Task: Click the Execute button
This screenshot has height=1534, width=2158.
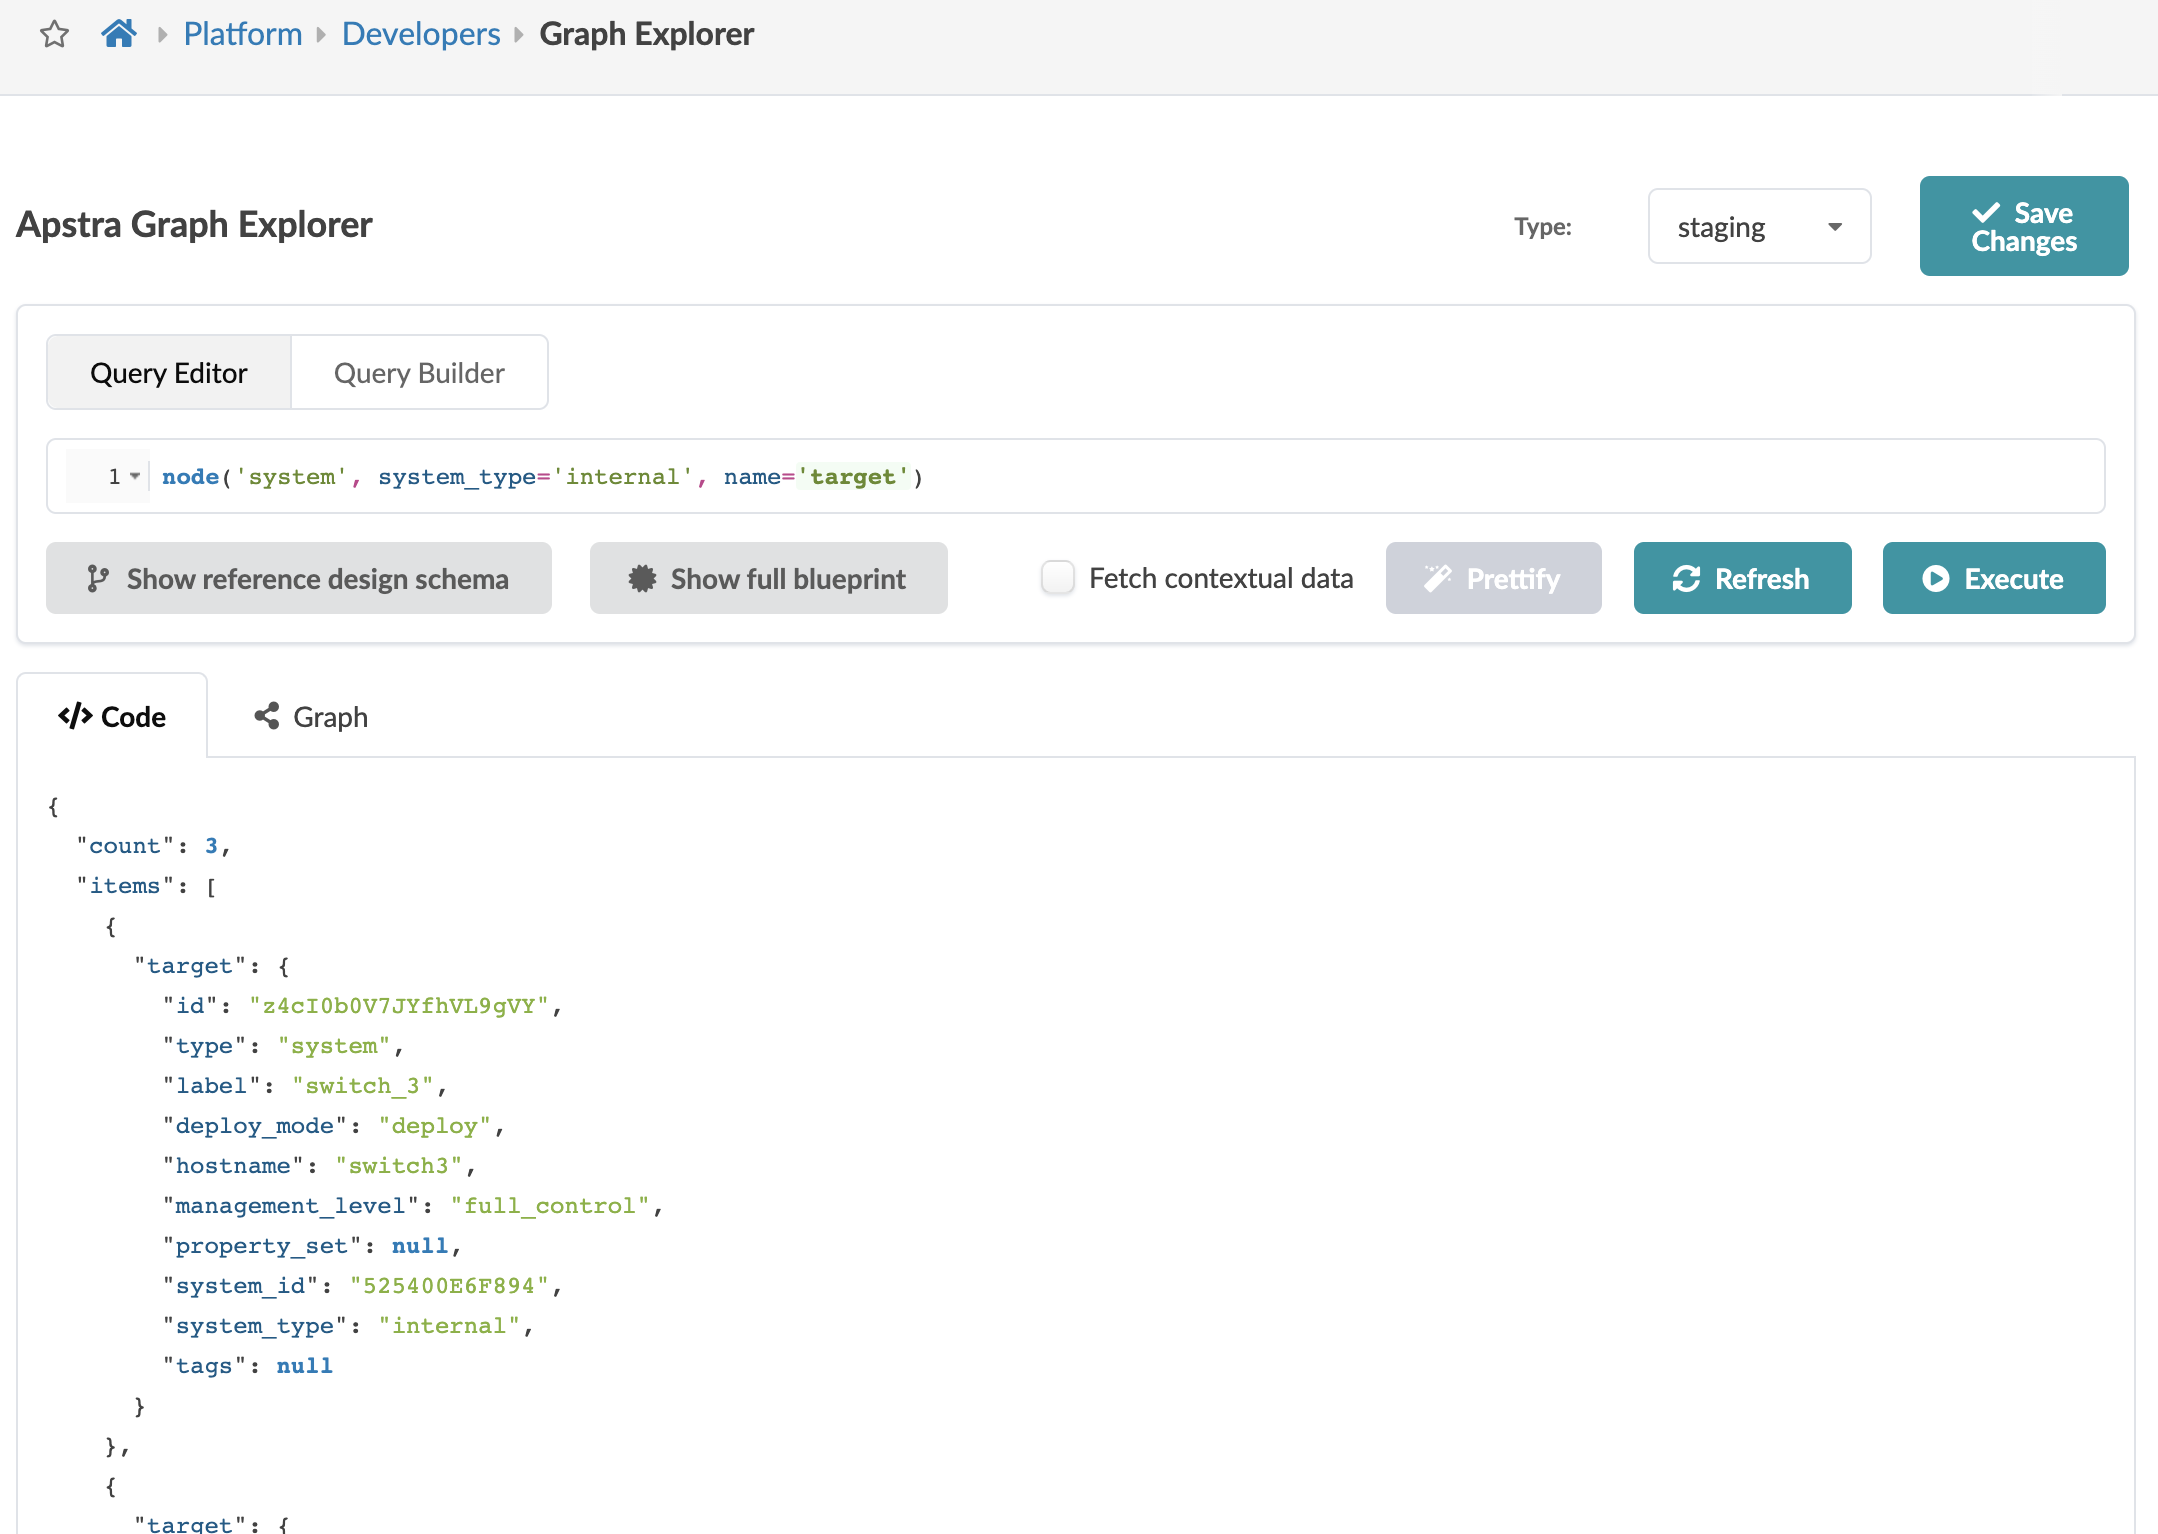Action: pyautogui.click(x=1993, y=578)
